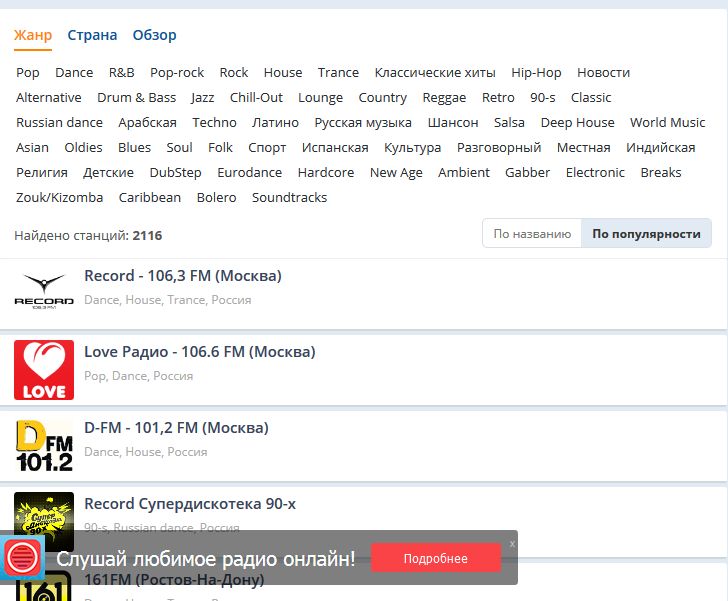Pick the Soundtracks genre
728x601 pixels.
tap(289, 197)
